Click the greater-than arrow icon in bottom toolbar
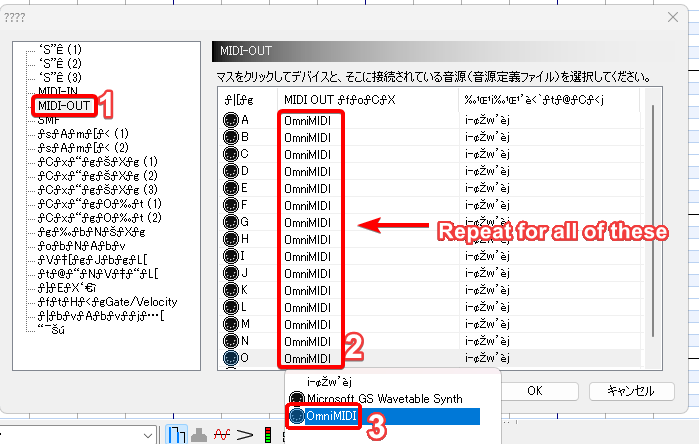The width and height of the screenshot is (699, 444). (246, 435)
